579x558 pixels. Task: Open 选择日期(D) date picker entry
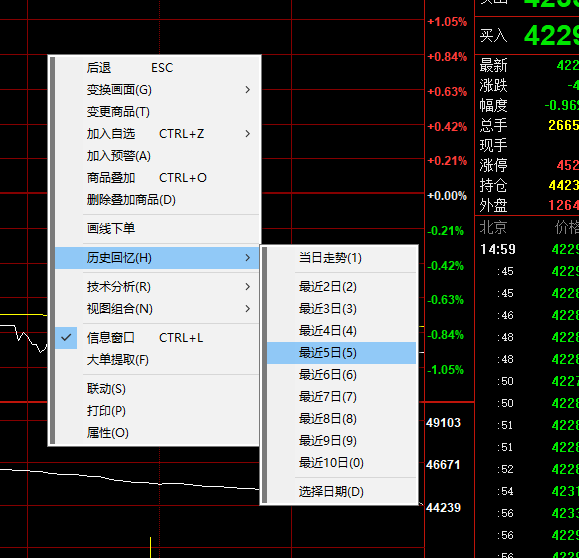point(341,492)
